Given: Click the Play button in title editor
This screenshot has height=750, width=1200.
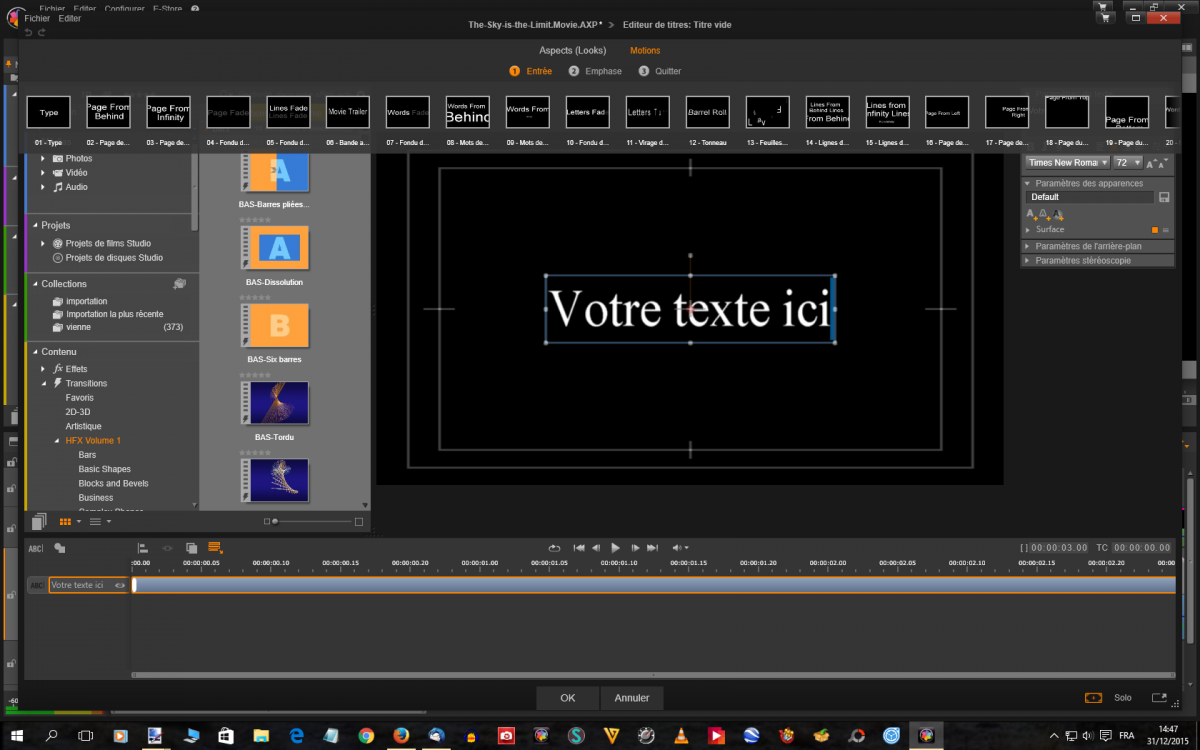Looking at the screenshot, I should click(615, 548).
